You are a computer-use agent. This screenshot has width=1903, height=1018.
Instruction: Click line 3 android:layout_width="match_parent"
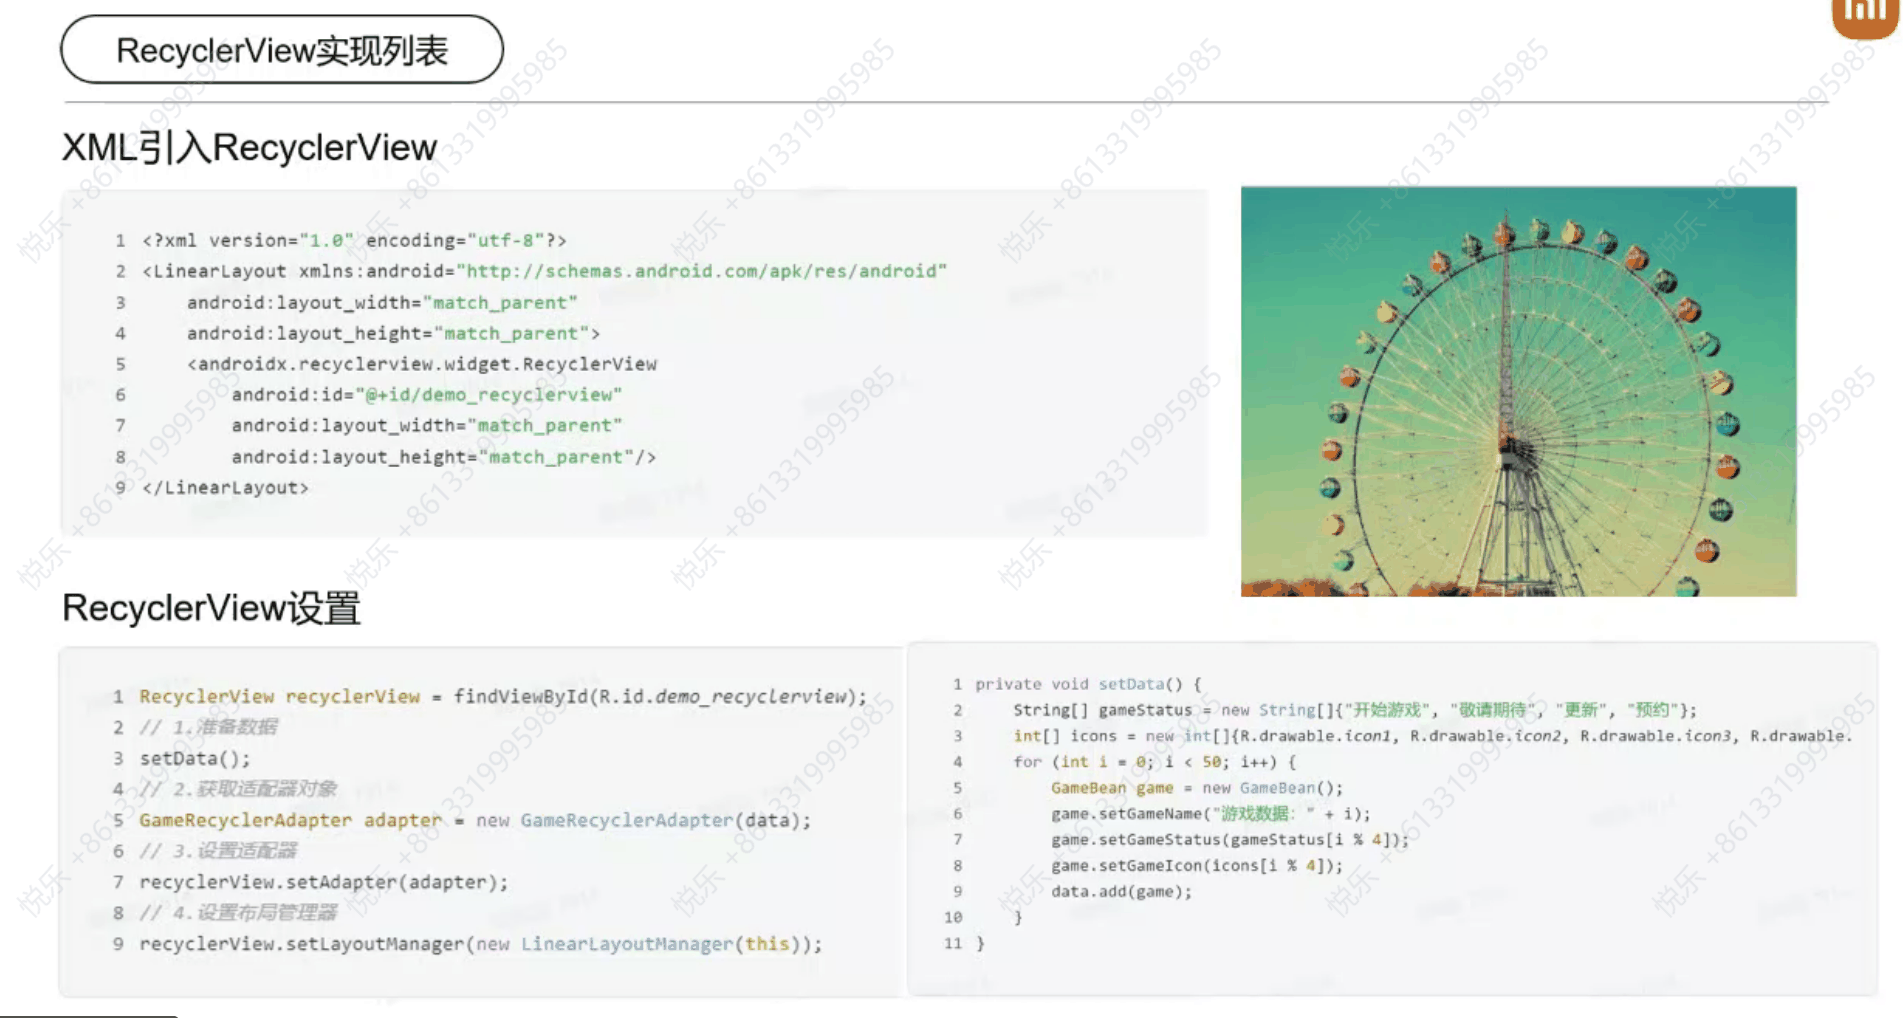click(382, 302)
